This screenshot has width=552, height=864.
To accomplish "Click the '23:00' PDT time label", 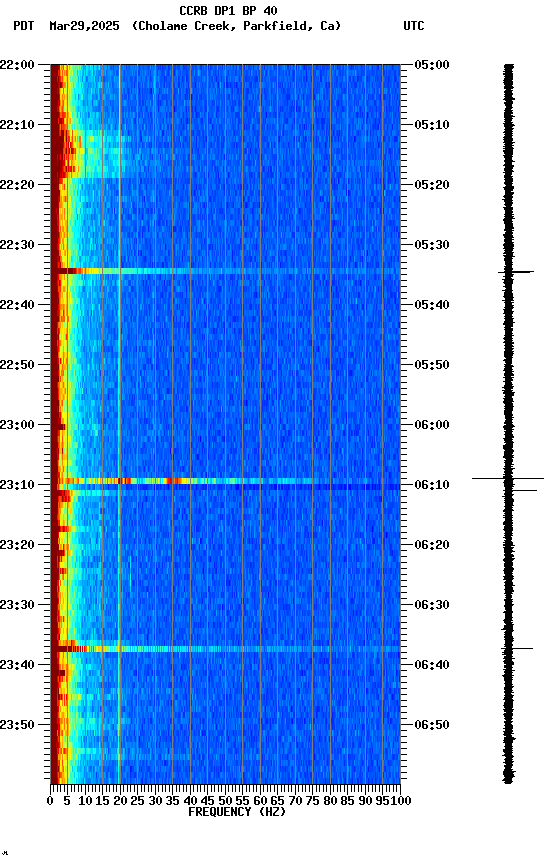I will click(17, 425).
